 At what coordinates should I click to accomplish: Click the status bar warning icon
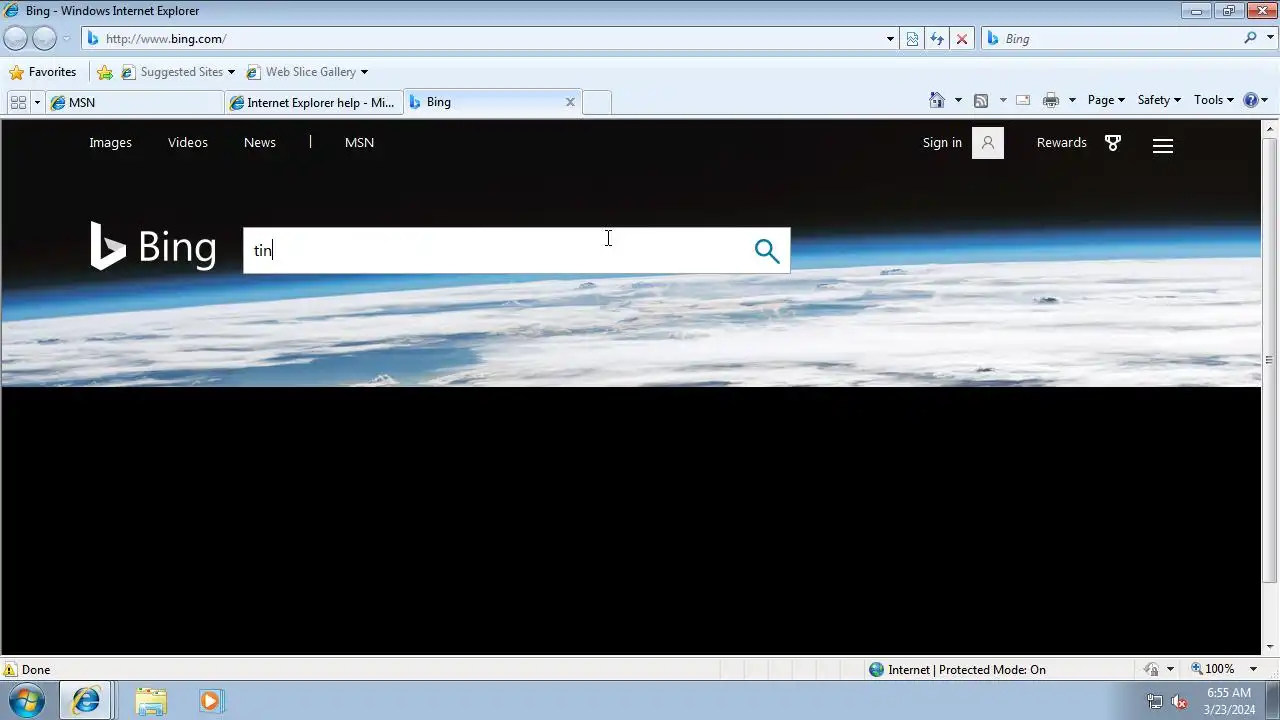tap(10, 670)
